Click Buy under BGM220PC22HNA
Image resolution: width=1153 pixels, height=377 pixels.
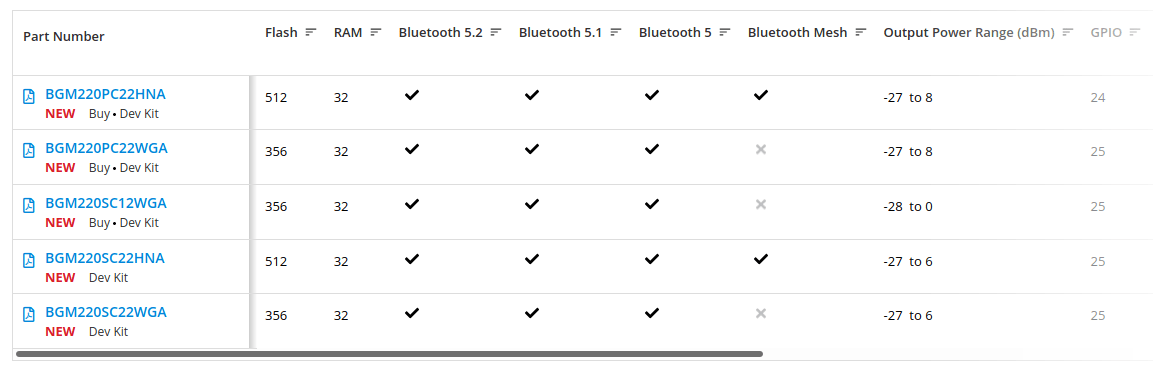coord(99,114)
